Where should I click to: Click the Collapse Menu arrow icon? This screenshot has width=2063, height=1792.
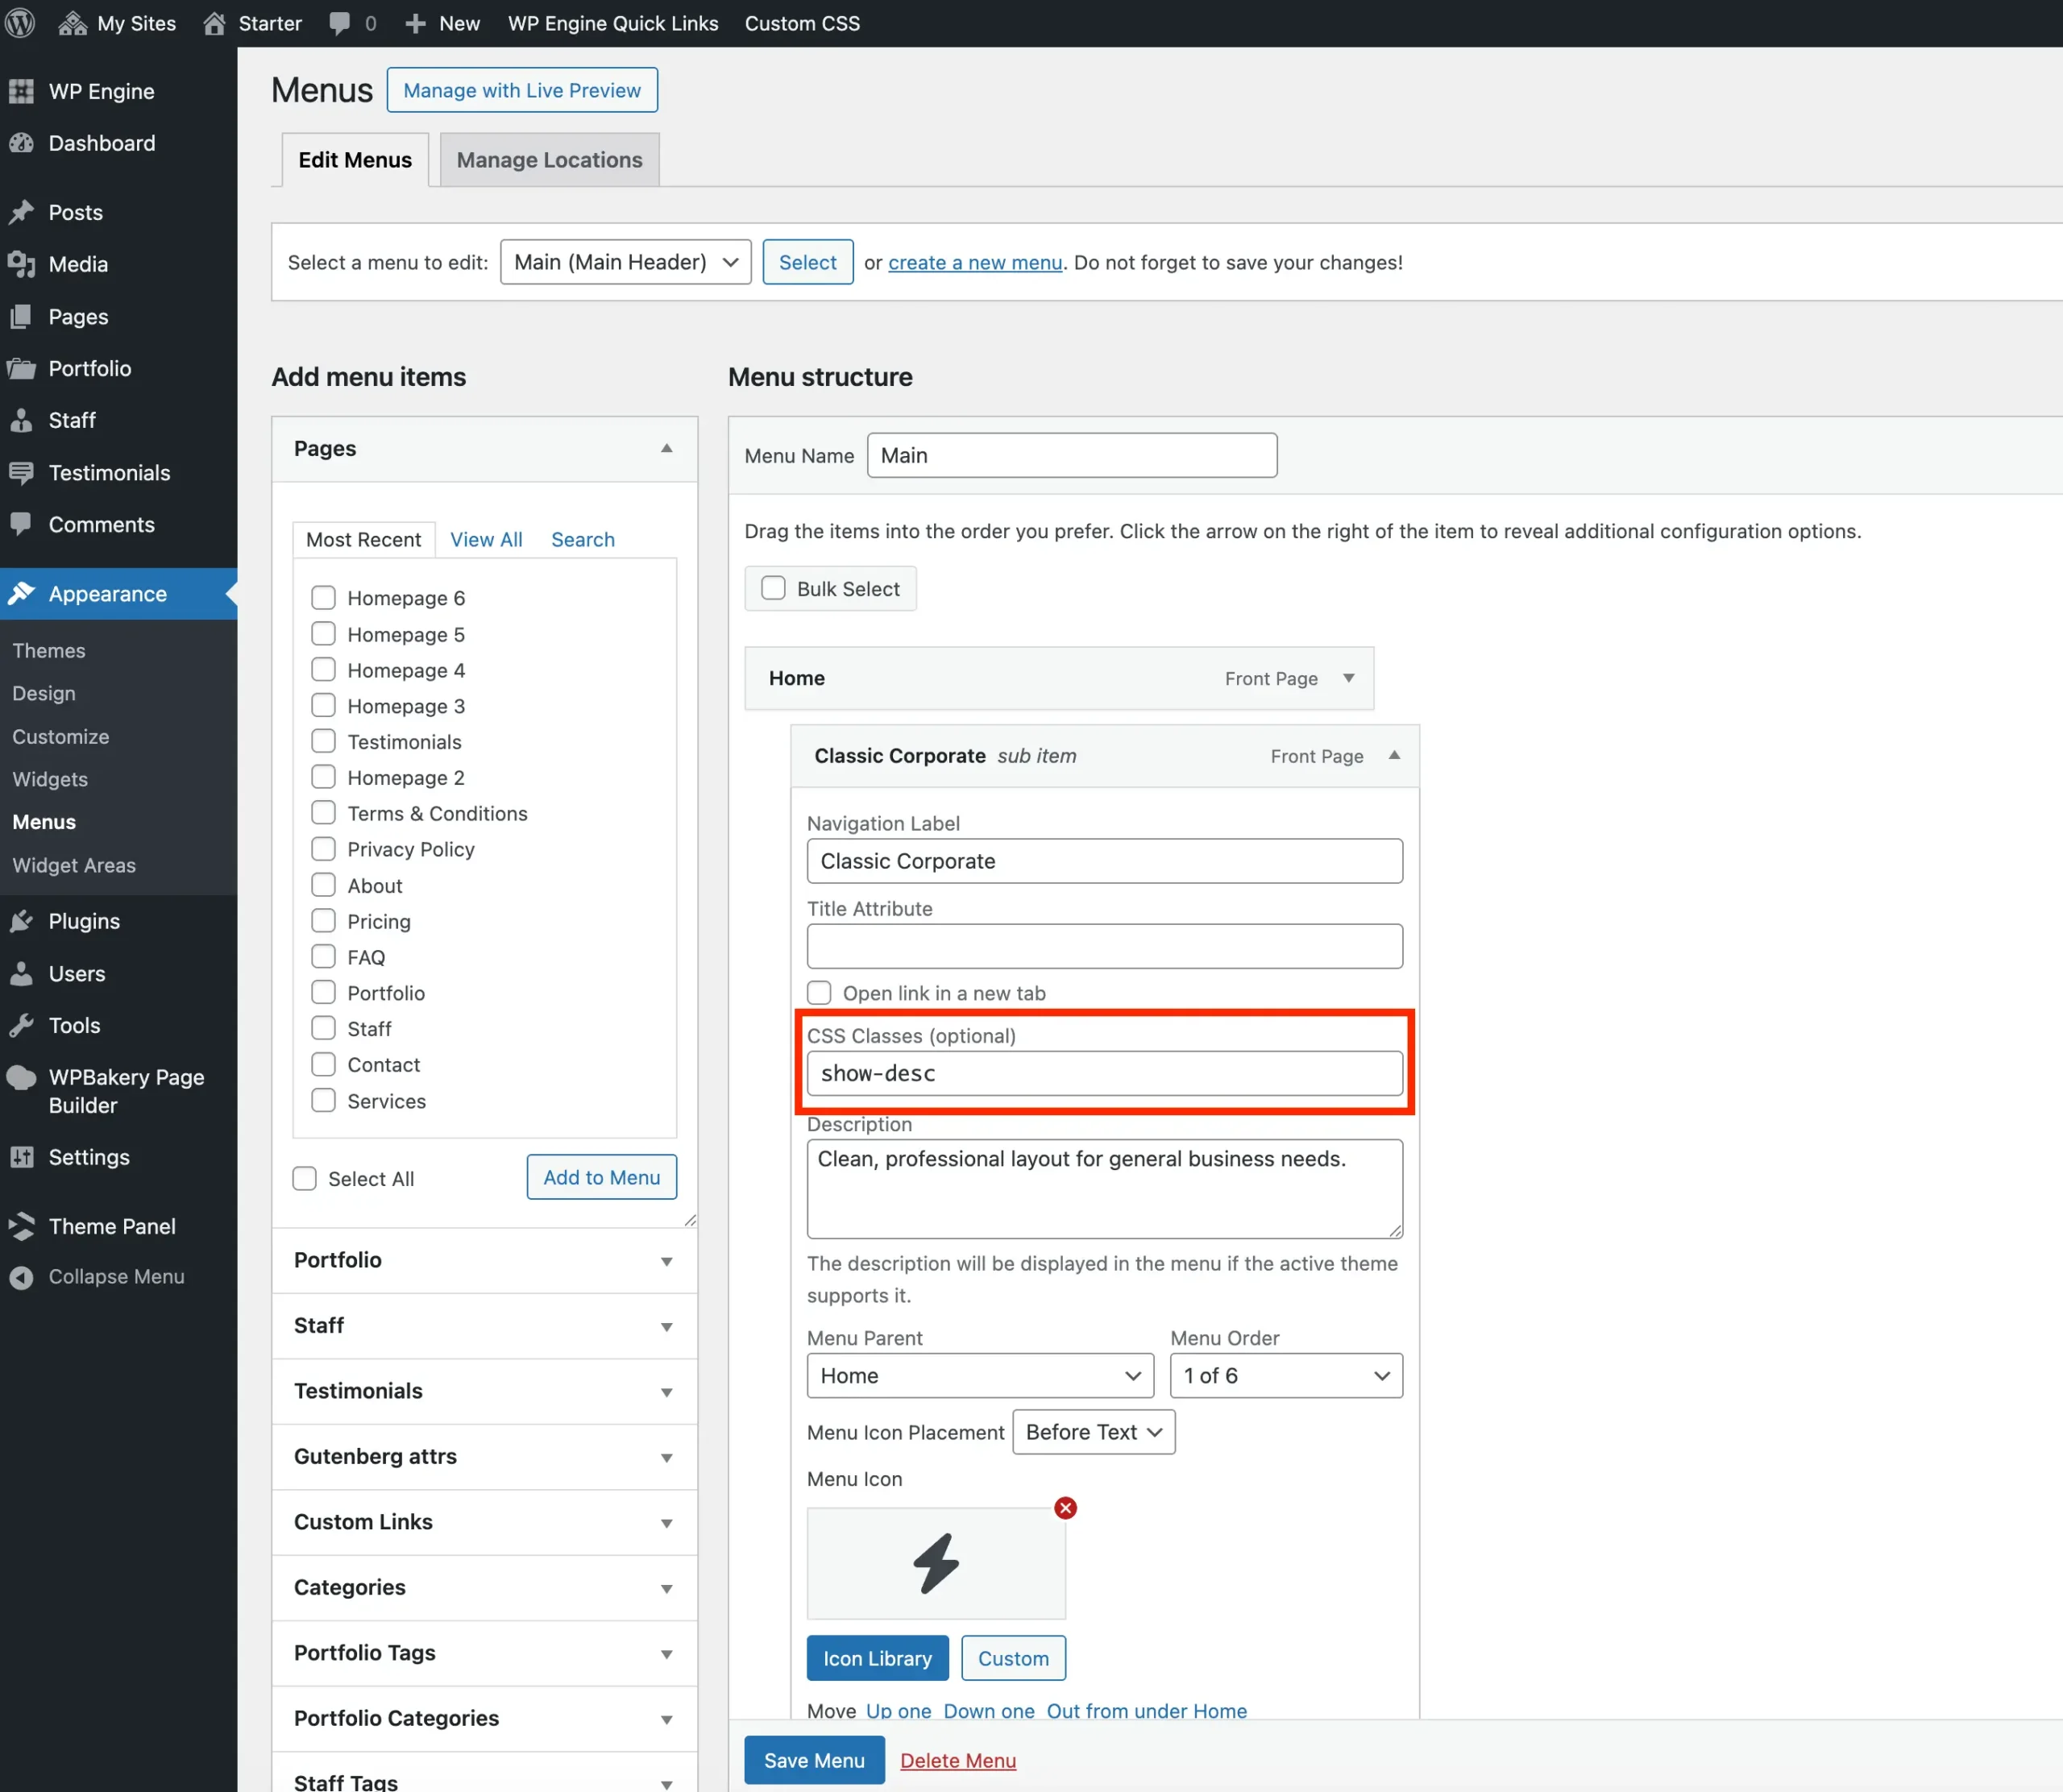point(22,1276)
